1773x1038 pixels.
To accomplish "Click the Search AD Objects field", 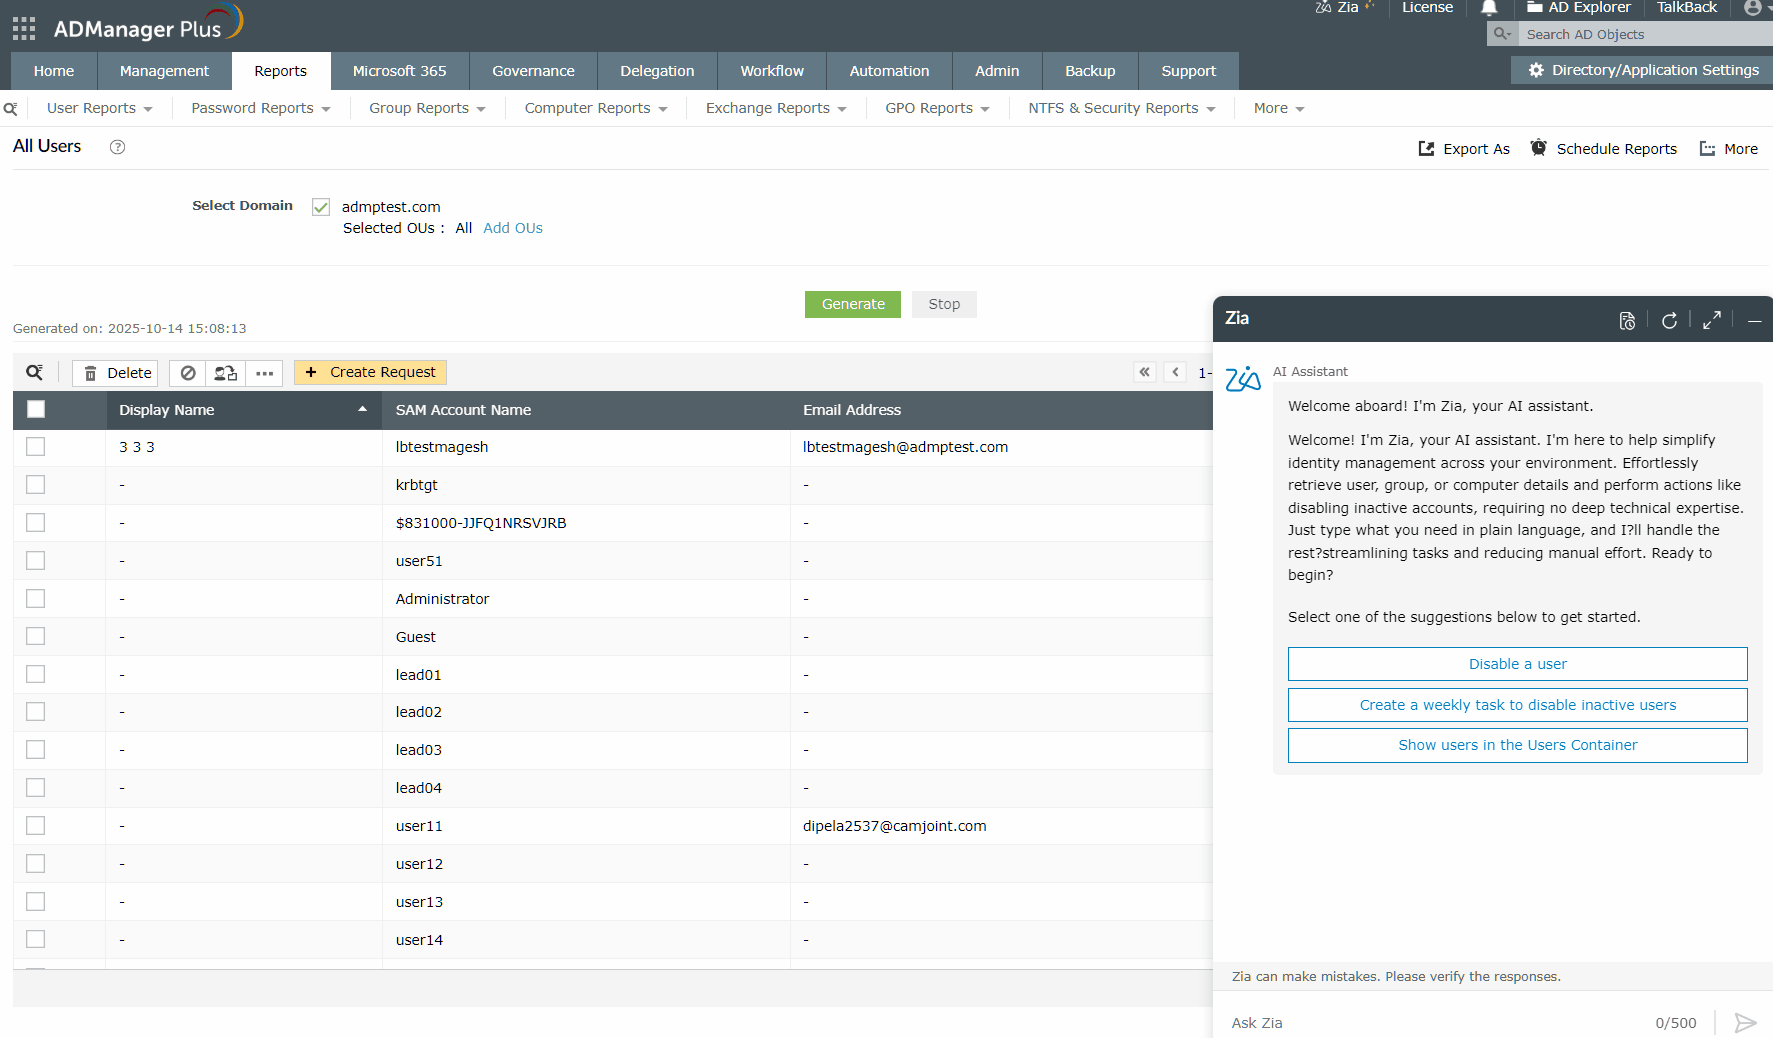I will pyautogui.click(x=1647, y=34).
